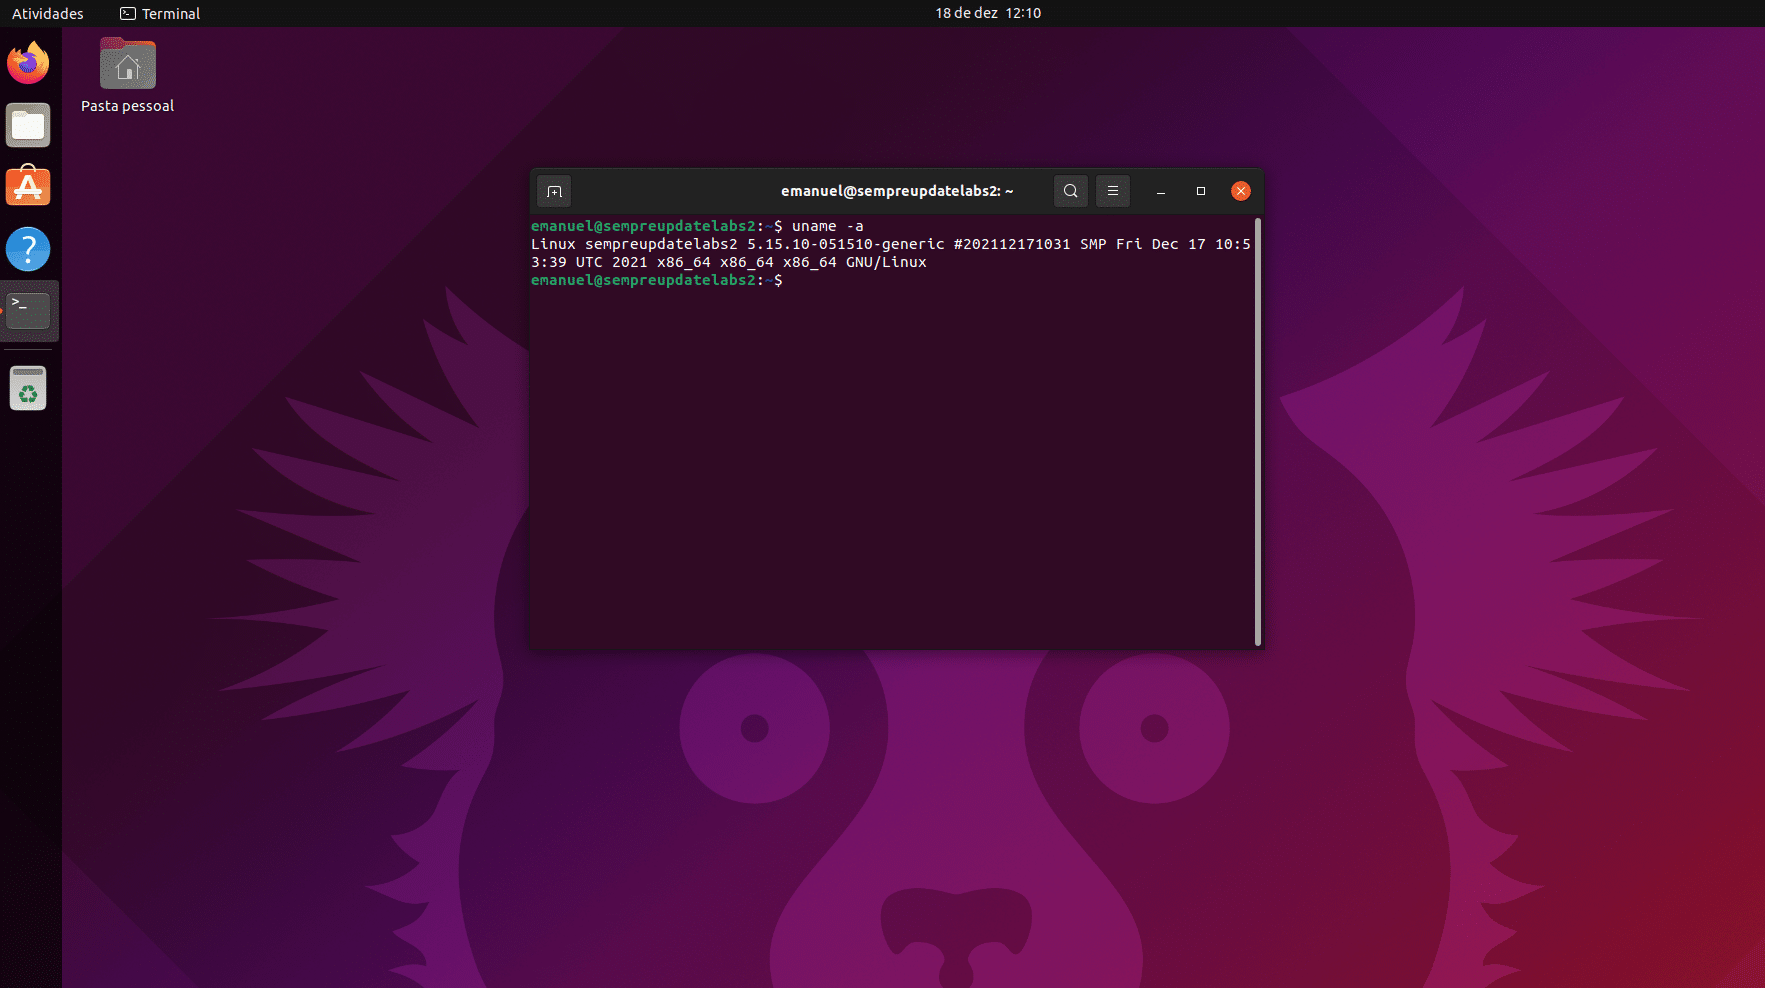Image resolution: width=1765 pixels, height=988 pixels.
Task: Click the terminal window vertical scrollbar
Action: click(x=1258, y=432)
